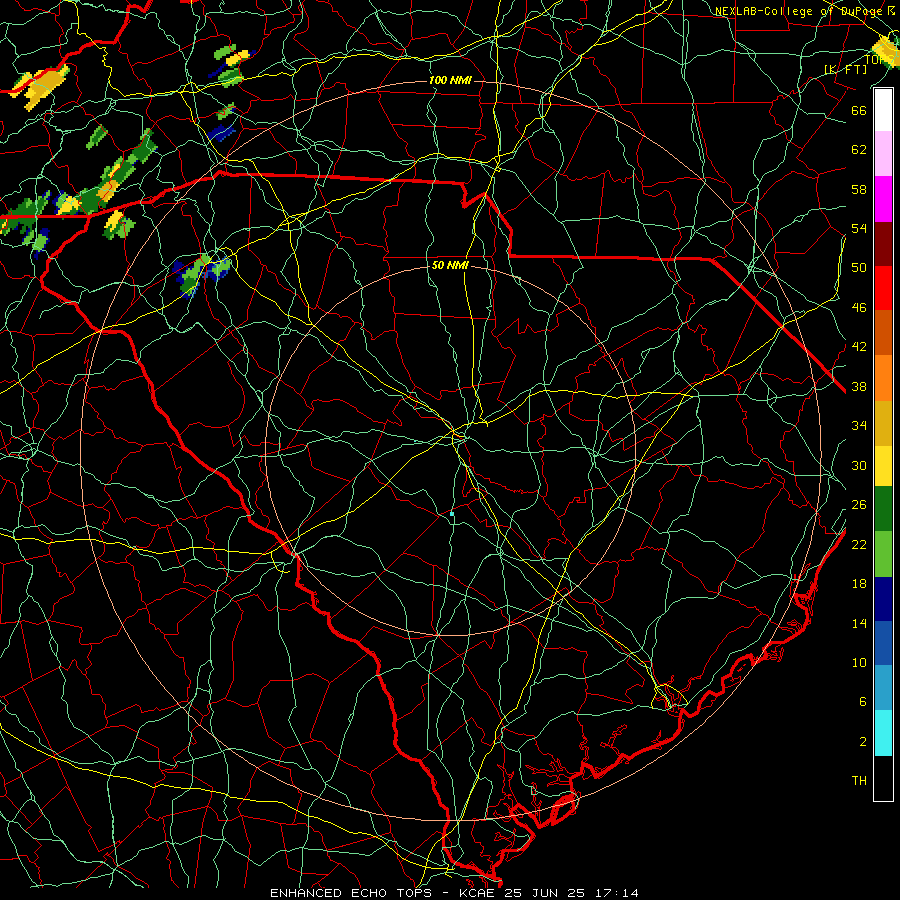Click the legend value "38"
The image size is (900, 900).
[859, 386]
